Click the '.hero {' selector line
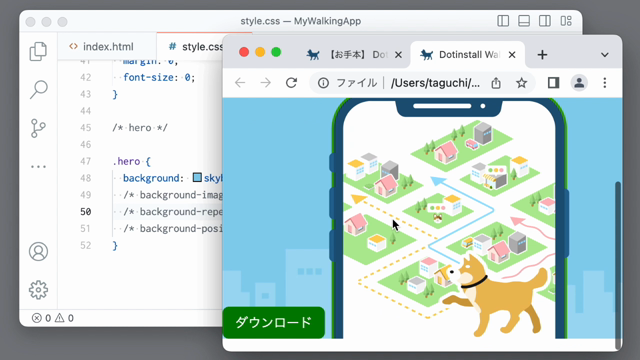Image resolution: width=640 pixels, height=360 pixels. tap(131, 161)
